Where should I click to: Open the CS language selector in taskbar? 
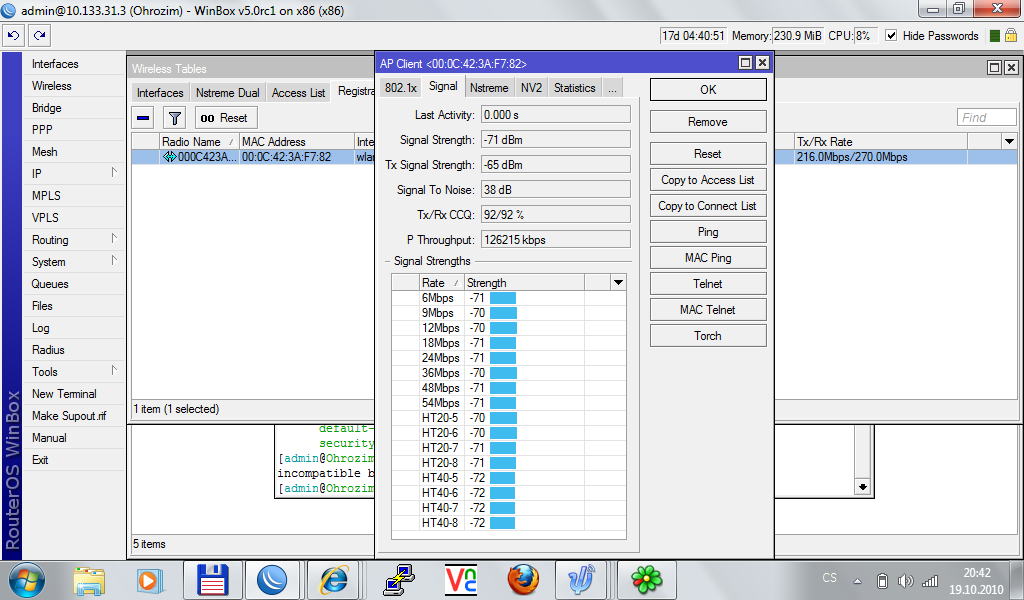point(829,578)
